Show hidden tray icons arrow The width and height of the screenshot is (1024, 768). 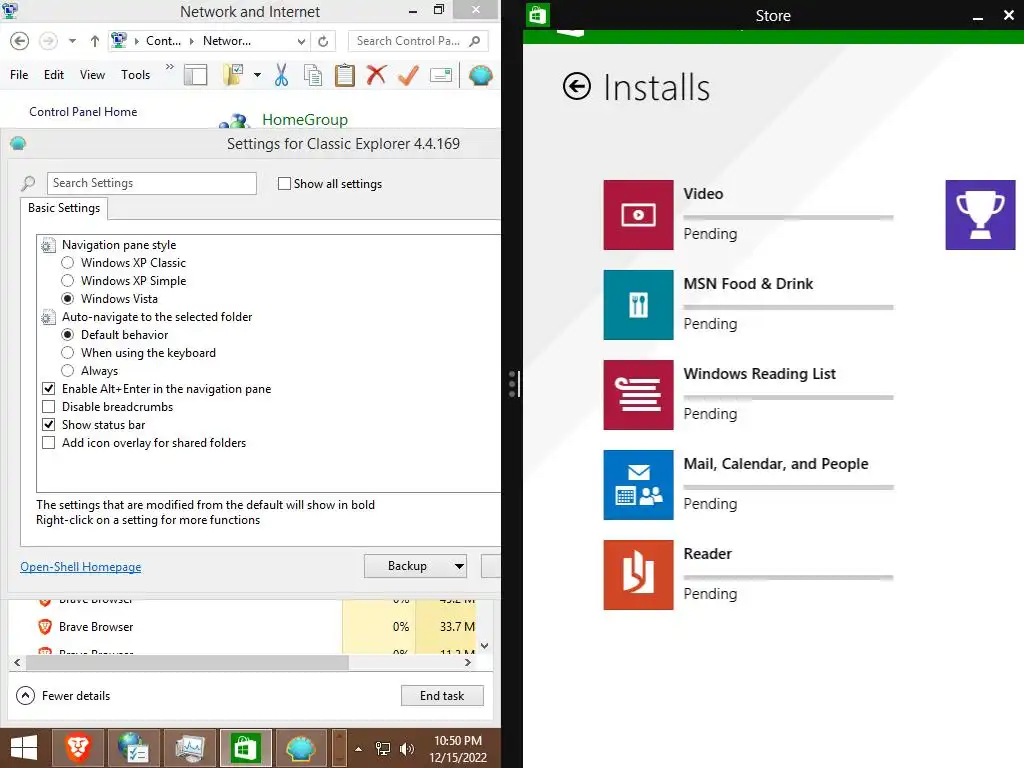pyautogui.click(x=359, y=749)
